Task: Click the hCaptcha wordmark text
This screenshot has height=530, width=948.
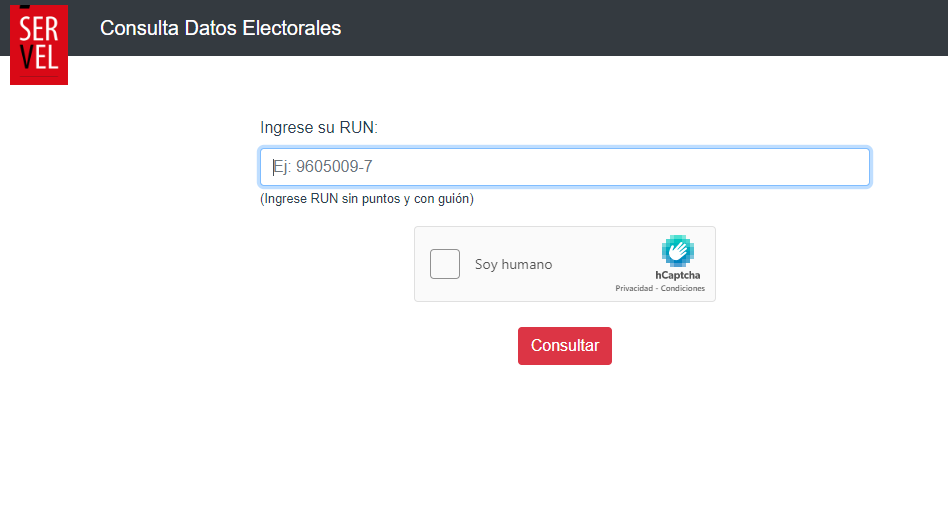Action: coord(678,275)
